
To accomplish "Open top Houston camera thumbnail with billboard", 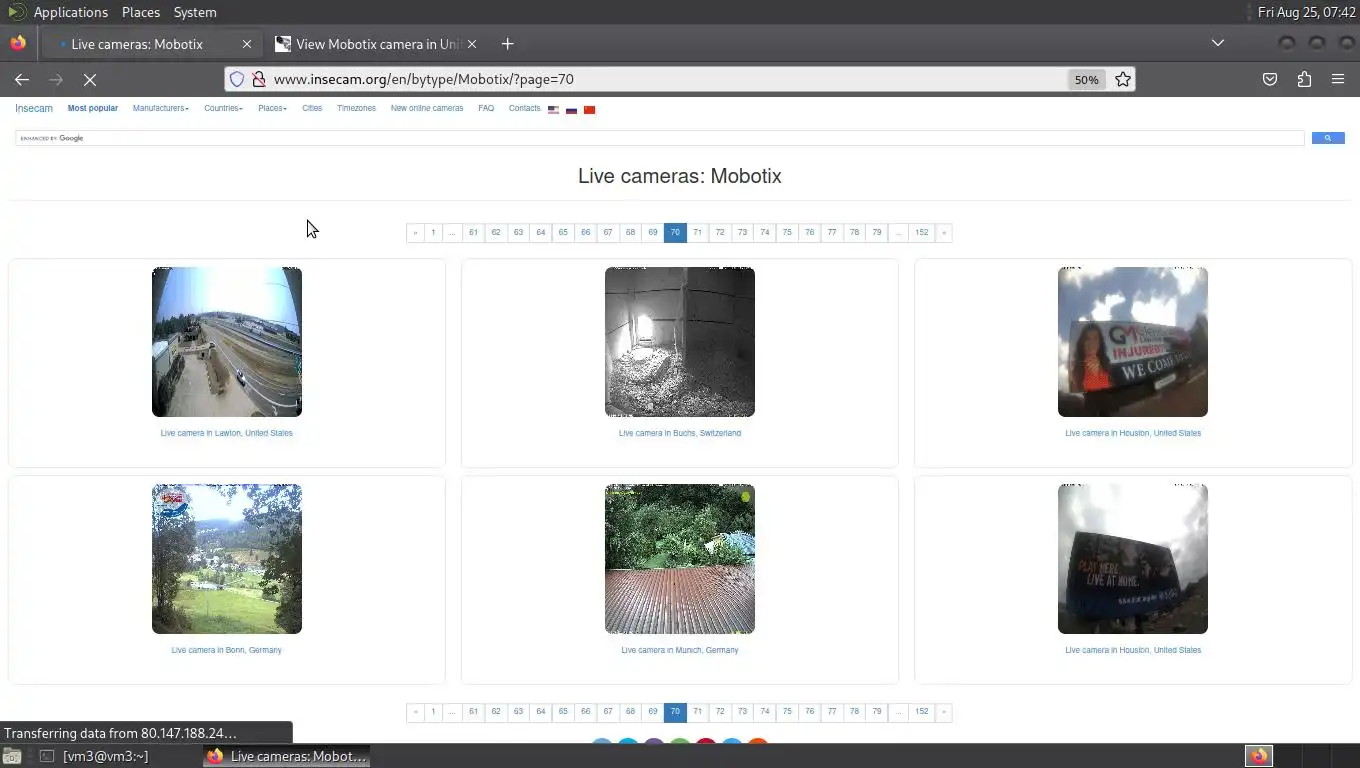I will 1133,342.
